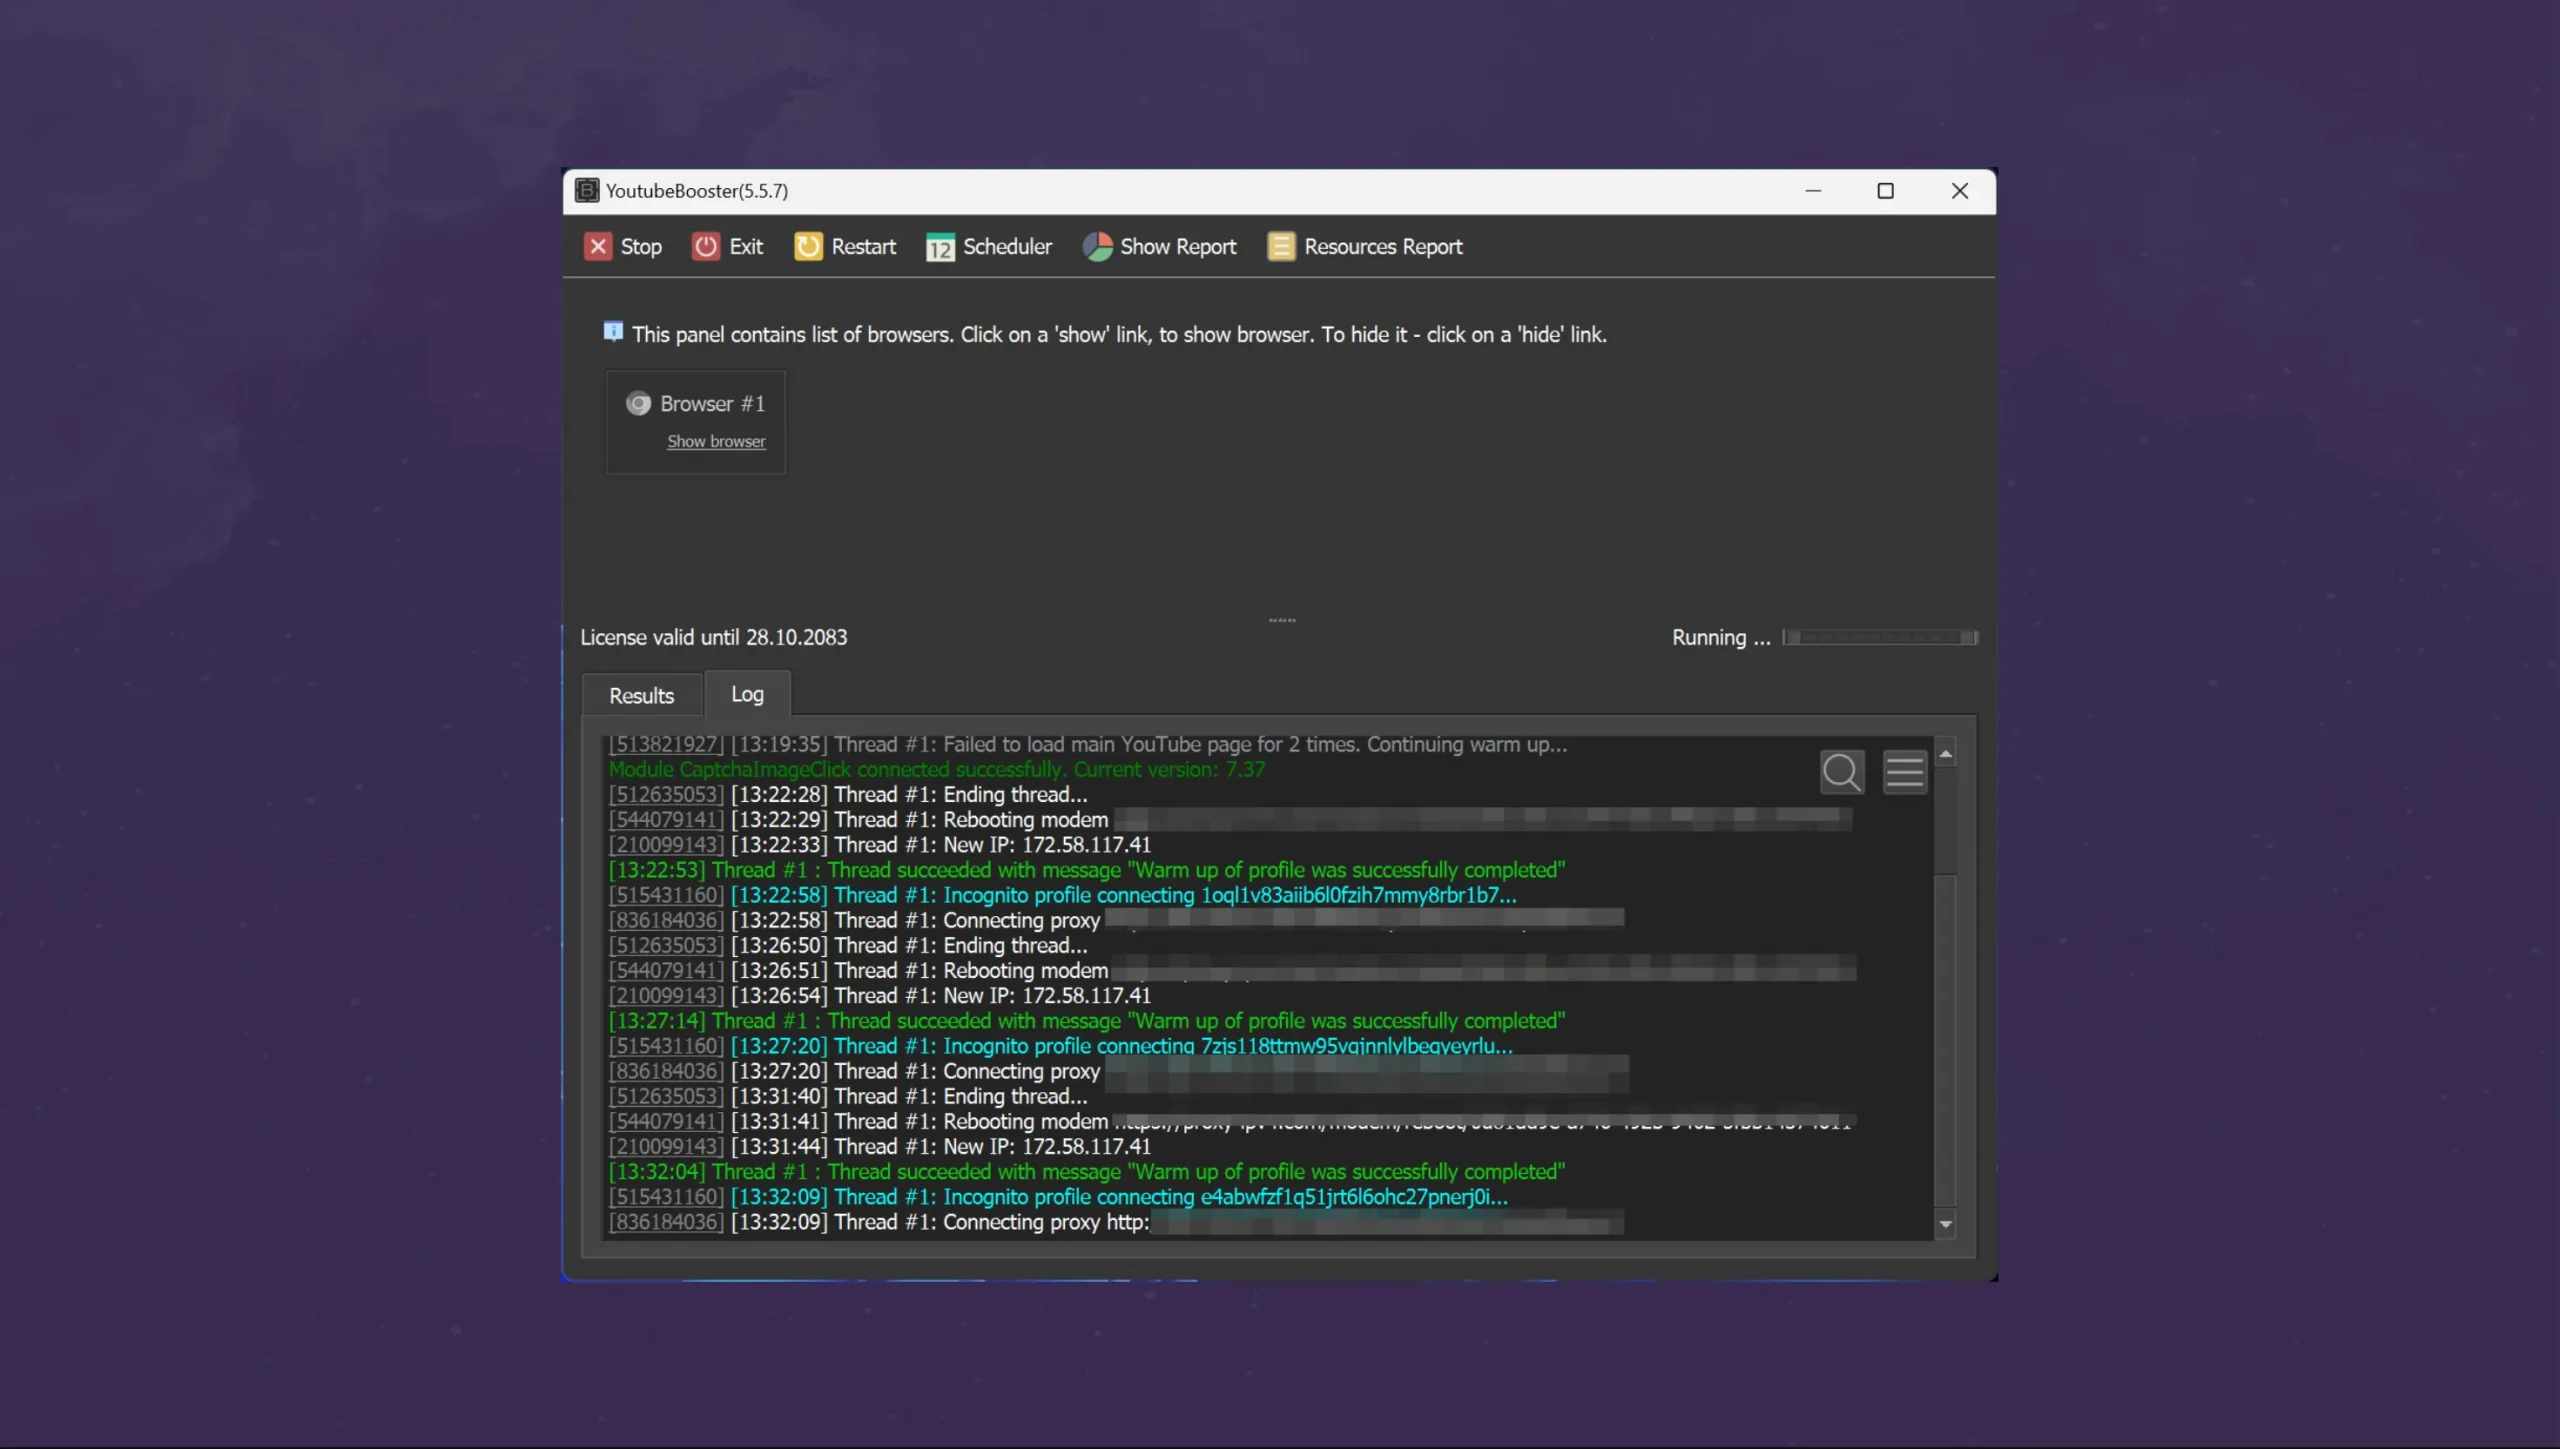This screenshot has height=1449, width=2560.
Task: Click log line 'New IP' at 13:22:33
Action: (880, 845)
